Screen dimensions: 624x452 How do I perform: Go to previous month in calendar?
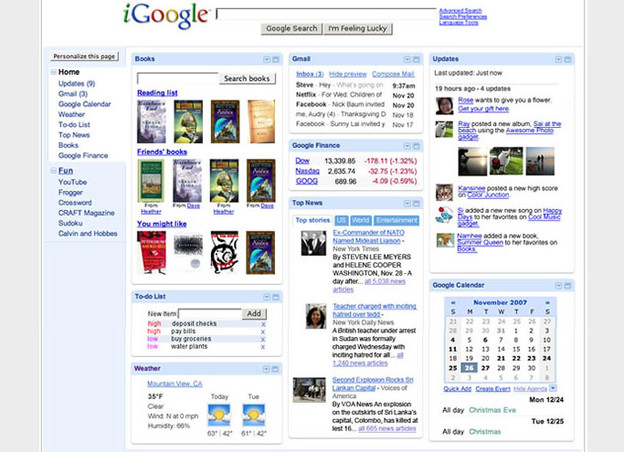pyautogui.click(x=453, y=302)
